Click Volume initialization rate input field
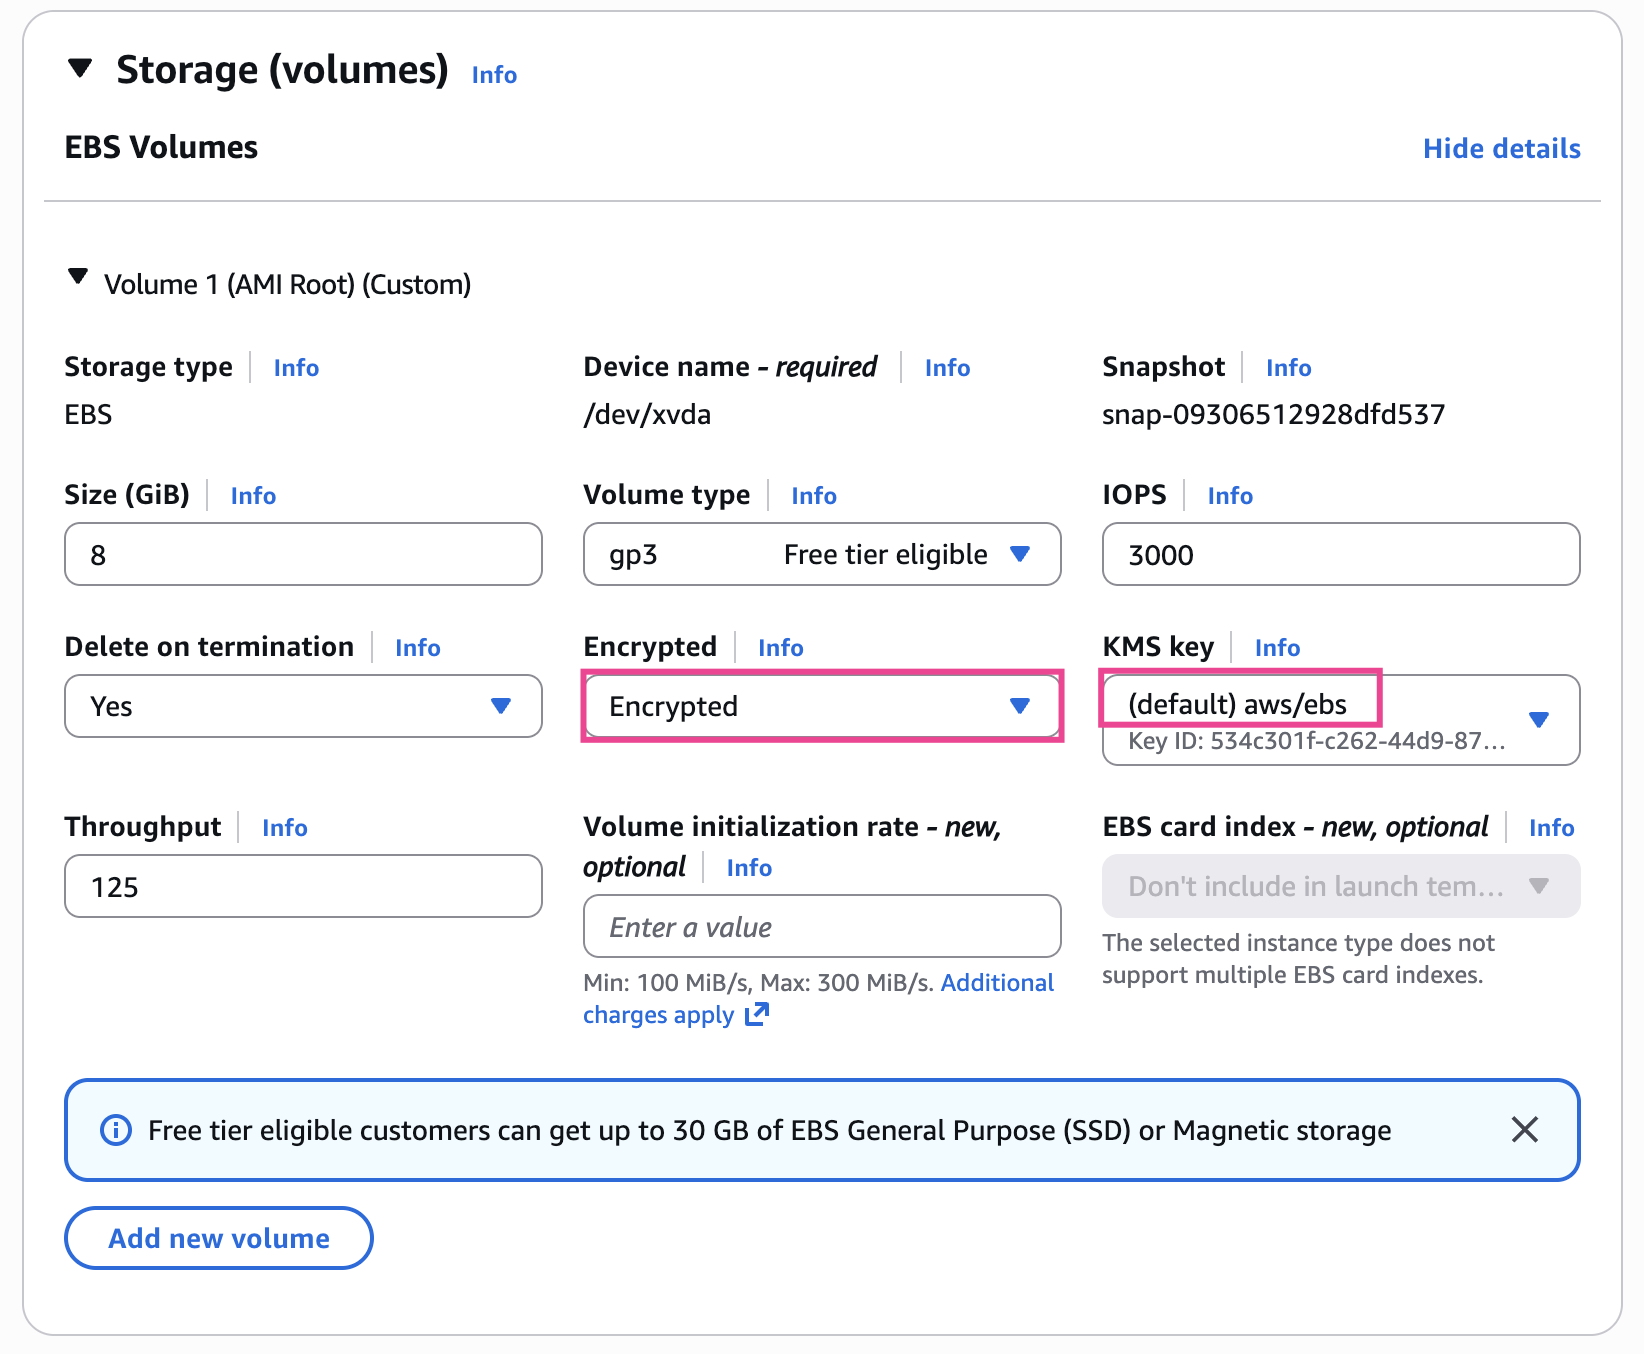The image size is (1644, 1354). coord(821,927)
